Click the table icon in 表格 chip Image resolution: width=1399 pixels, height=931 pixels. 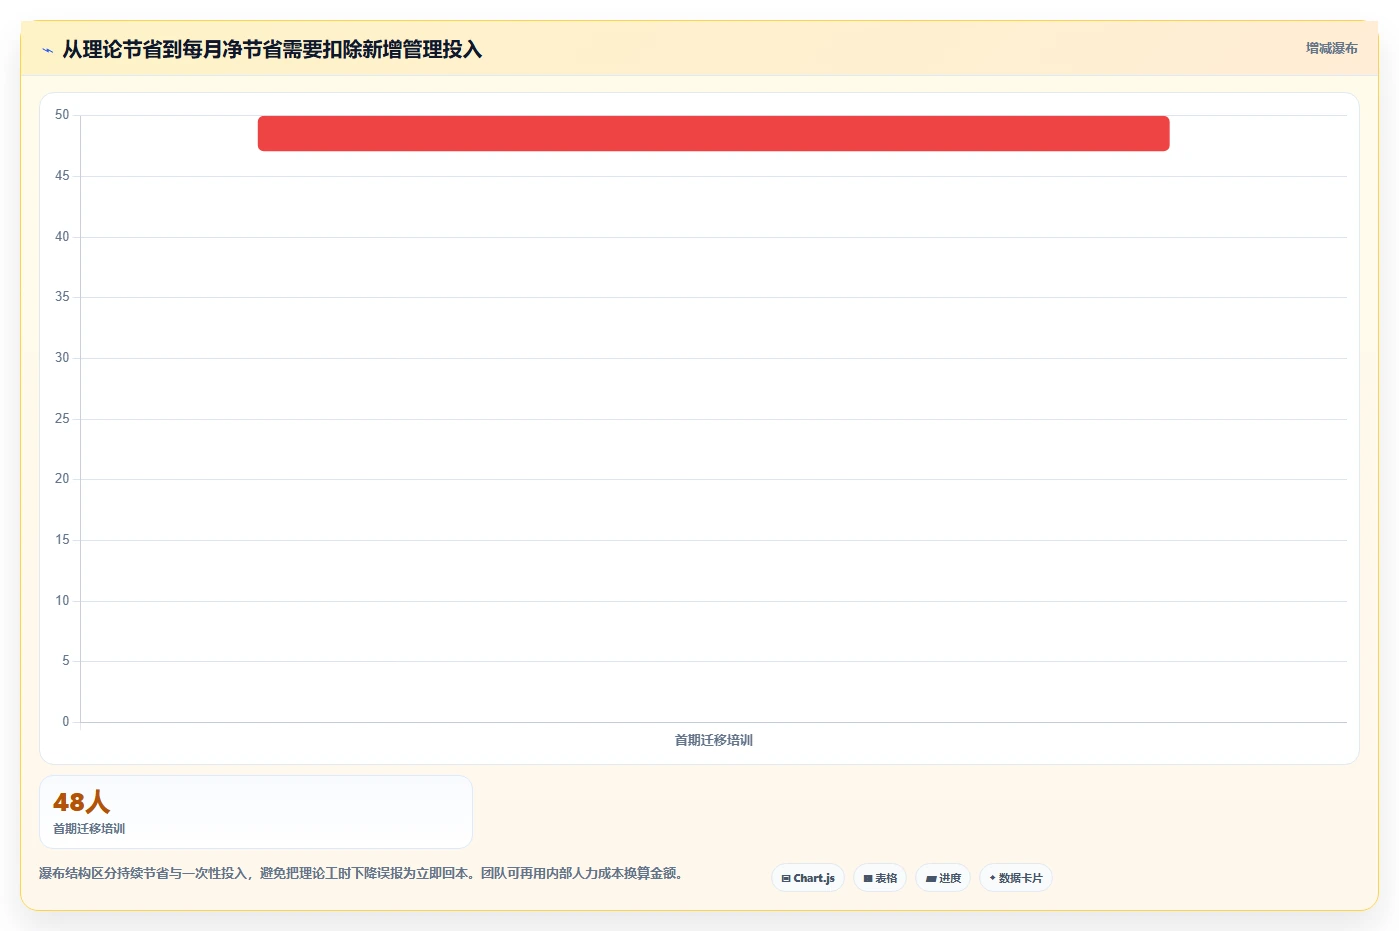coord(868,878)
